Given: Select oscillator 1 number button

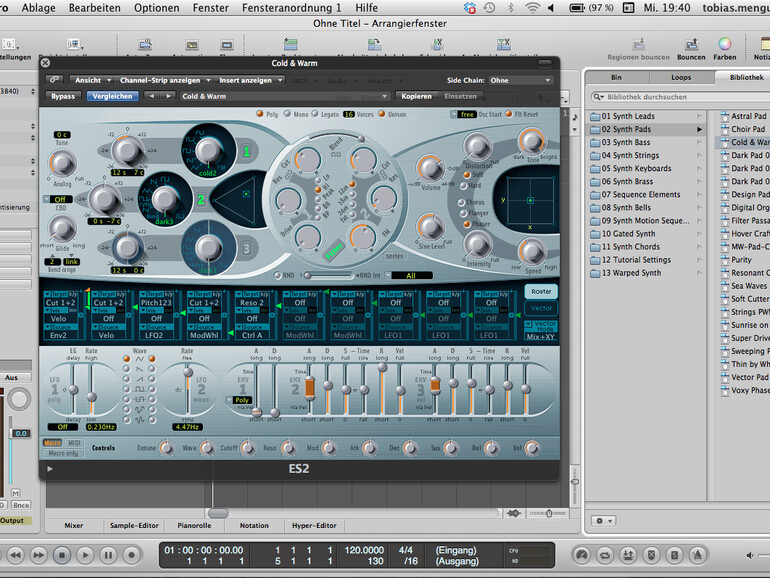Looking at the screenshot, I should [x=246, y=152].
